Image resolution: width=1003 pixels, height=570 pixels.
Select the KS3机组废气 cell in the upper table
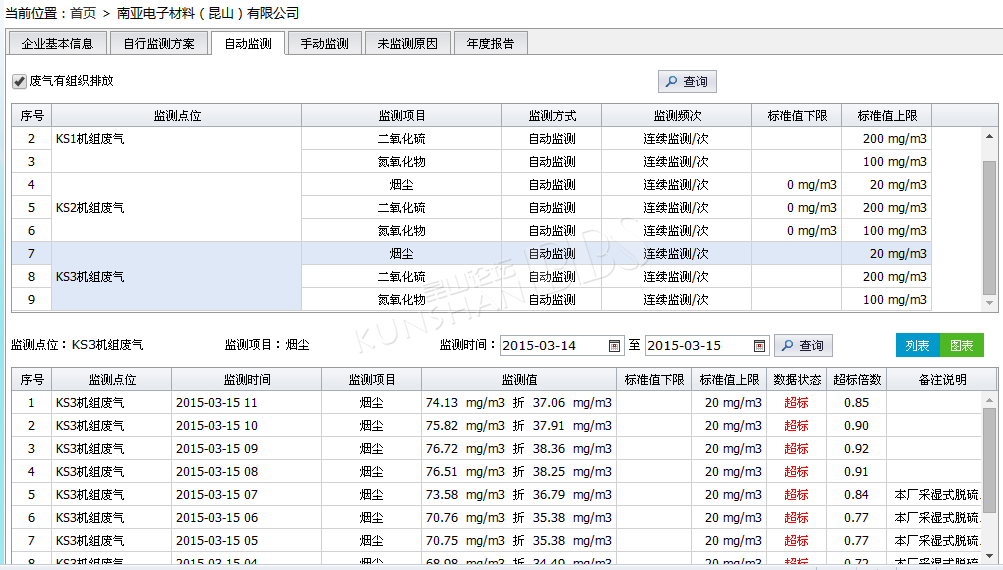pyautogui.click(x=177, y=276)
